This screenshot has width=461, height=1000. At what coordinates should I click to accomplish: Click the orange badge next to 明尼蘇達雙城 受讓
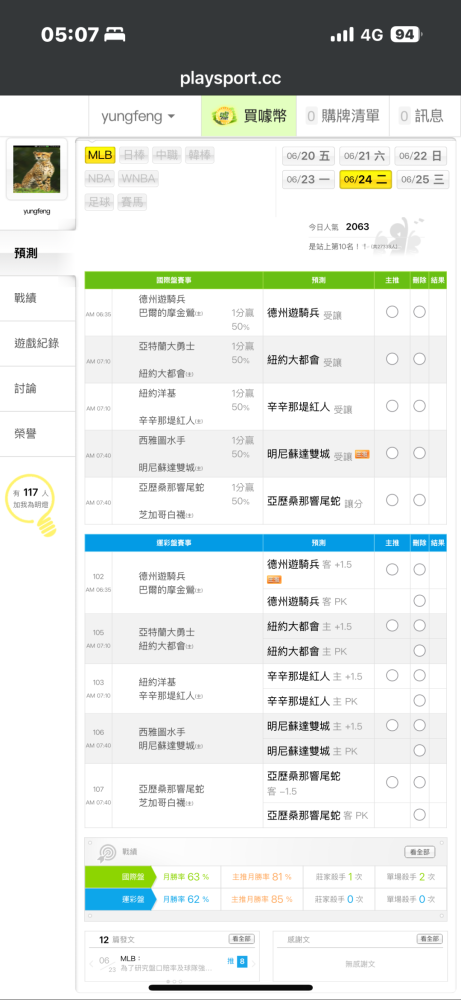pyautogui.click(x=362, y=455)
